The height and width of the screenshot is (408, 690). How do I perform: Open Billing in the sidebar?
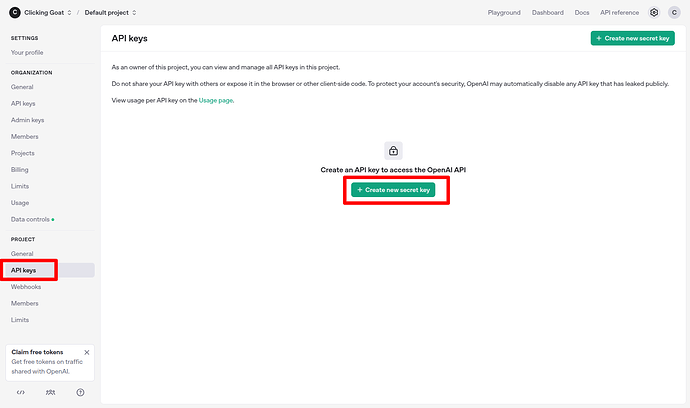[x=19, y=169]
